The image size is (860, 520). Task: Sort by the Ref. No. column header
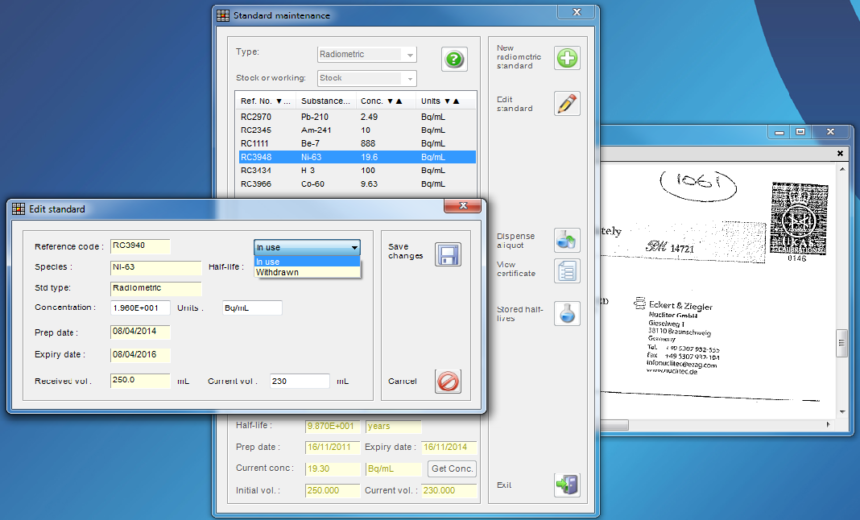click(x=265, y=101)
